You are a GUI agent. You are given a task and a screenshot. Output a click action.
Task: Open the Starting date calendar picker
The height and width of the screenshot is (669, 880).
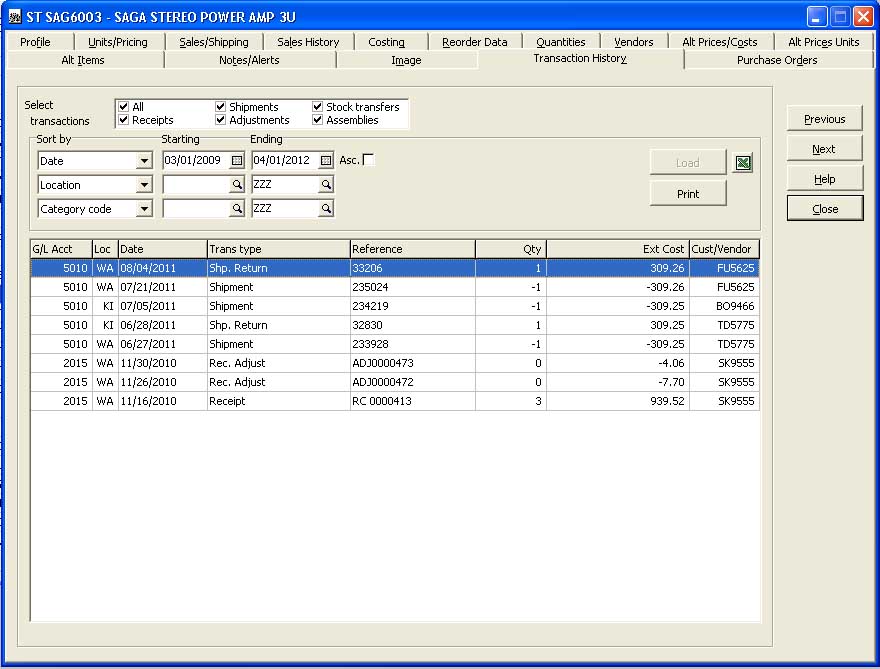237,160
